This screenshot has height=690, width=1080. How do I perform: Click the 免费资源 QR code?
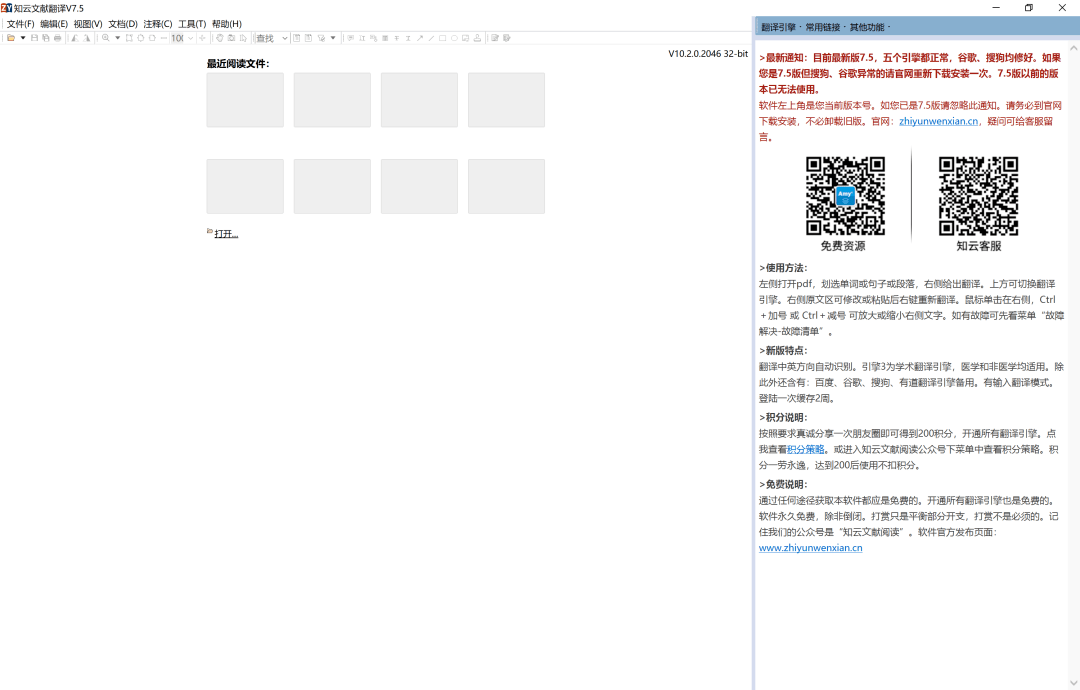tap(845, 196)
